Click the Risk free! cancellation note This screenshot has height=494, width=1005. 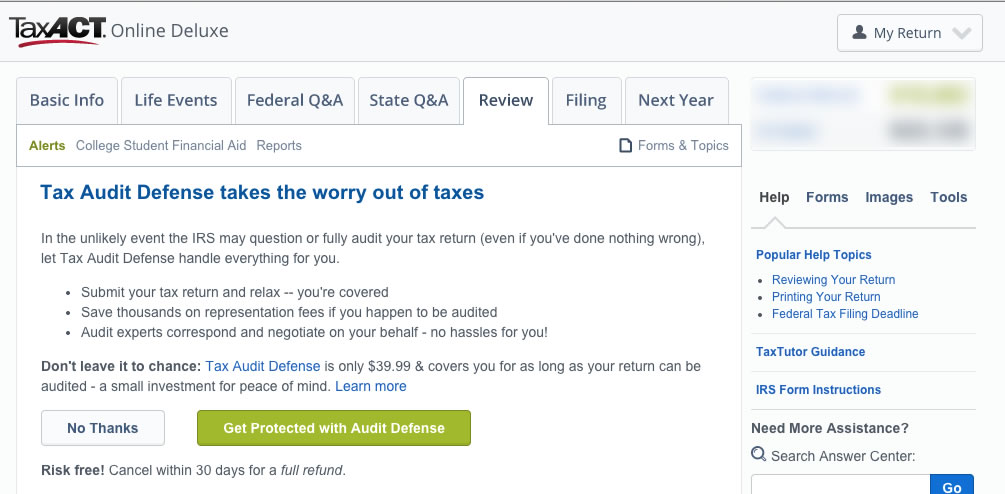(x=194, y=470)
